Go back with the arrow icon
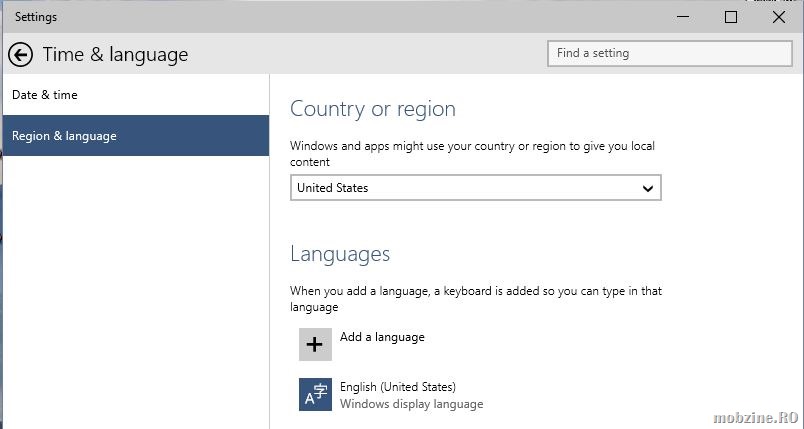This screenshot has width=804, height=429. coord(21,54)
